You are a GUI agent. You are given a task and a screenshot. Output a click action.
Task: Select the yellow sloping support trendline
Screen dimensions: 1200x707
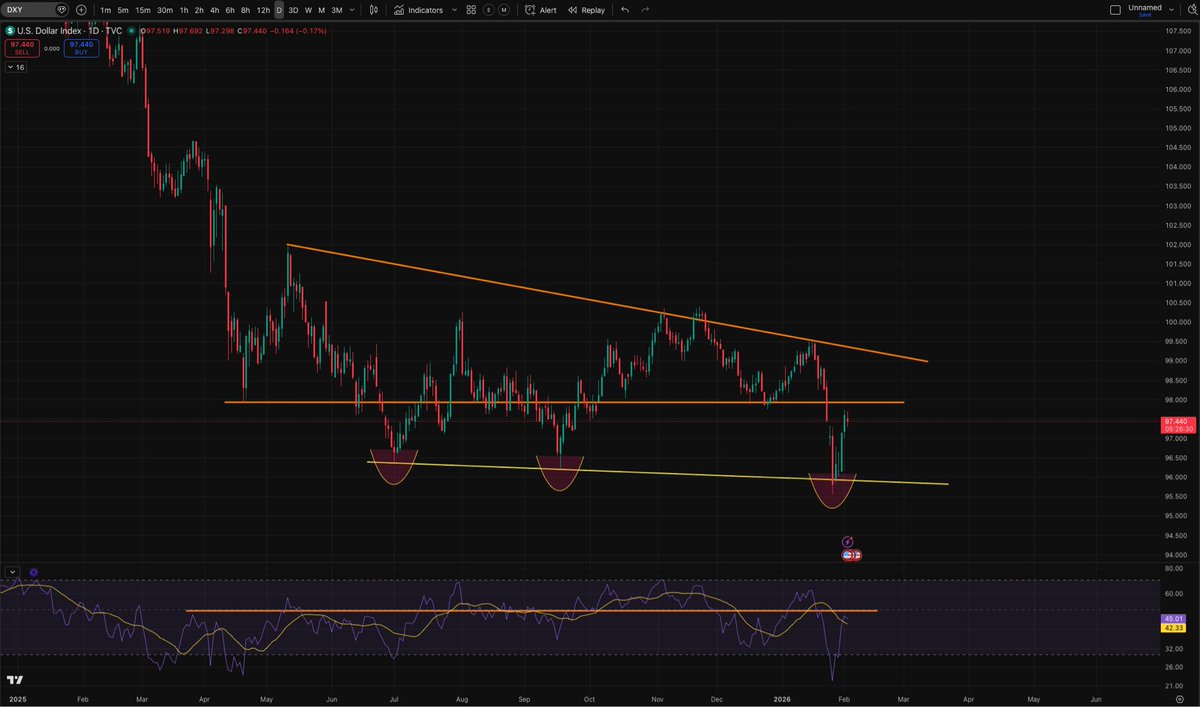[657, 472]
